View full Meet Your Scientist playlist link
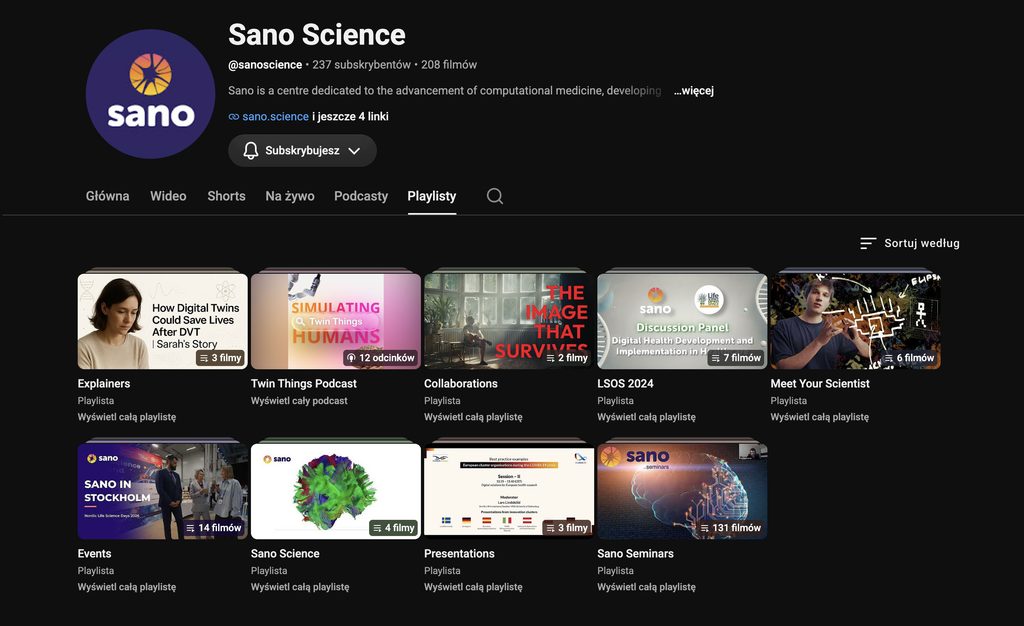Screen dimensions: 1024x626 [x=820, y=417]
